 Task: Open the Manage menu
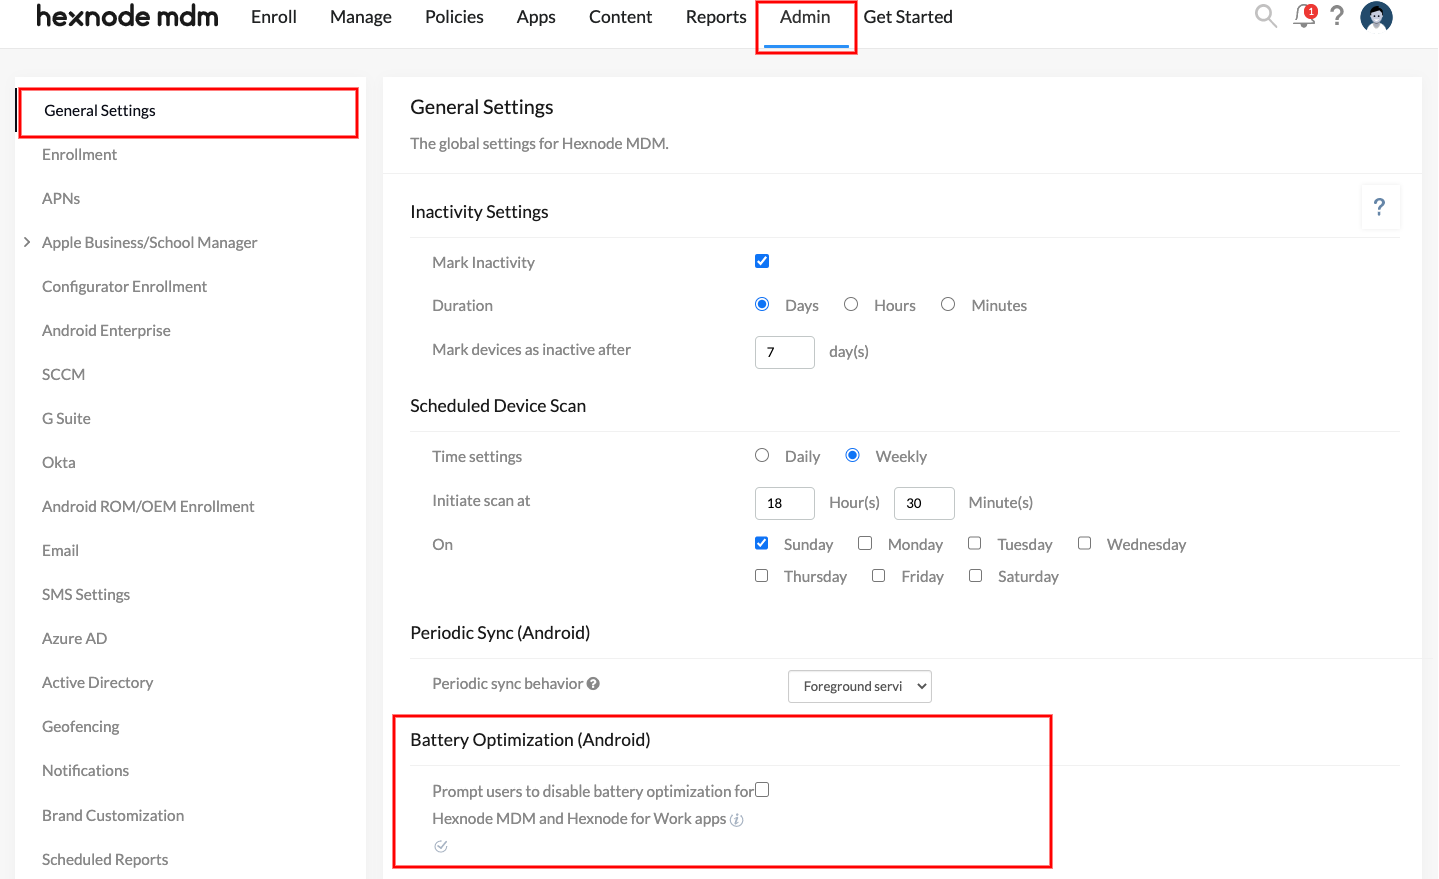pyautogui.click(x=361, y=17)
